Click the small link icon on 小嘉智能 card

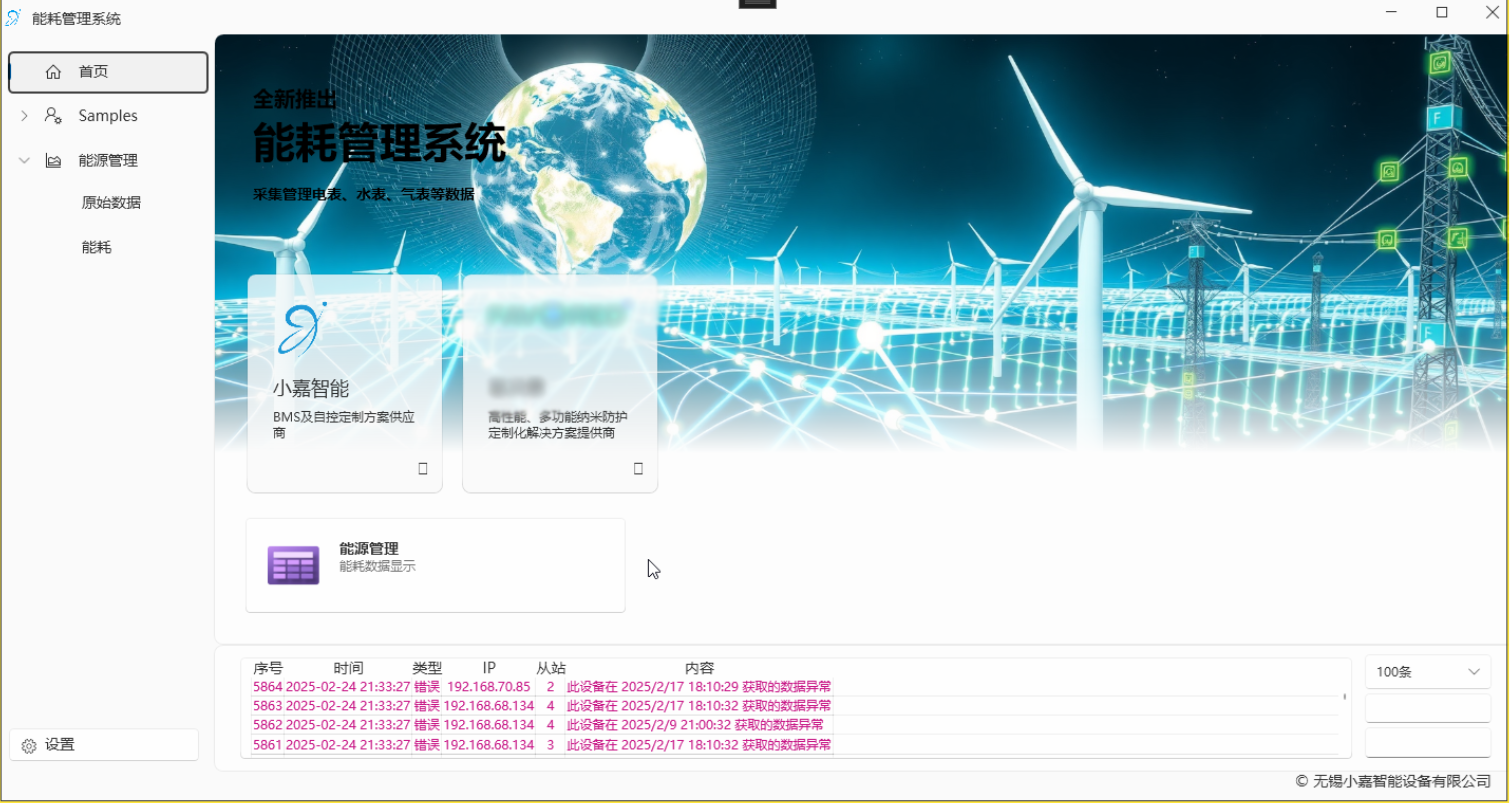[423, 468]
